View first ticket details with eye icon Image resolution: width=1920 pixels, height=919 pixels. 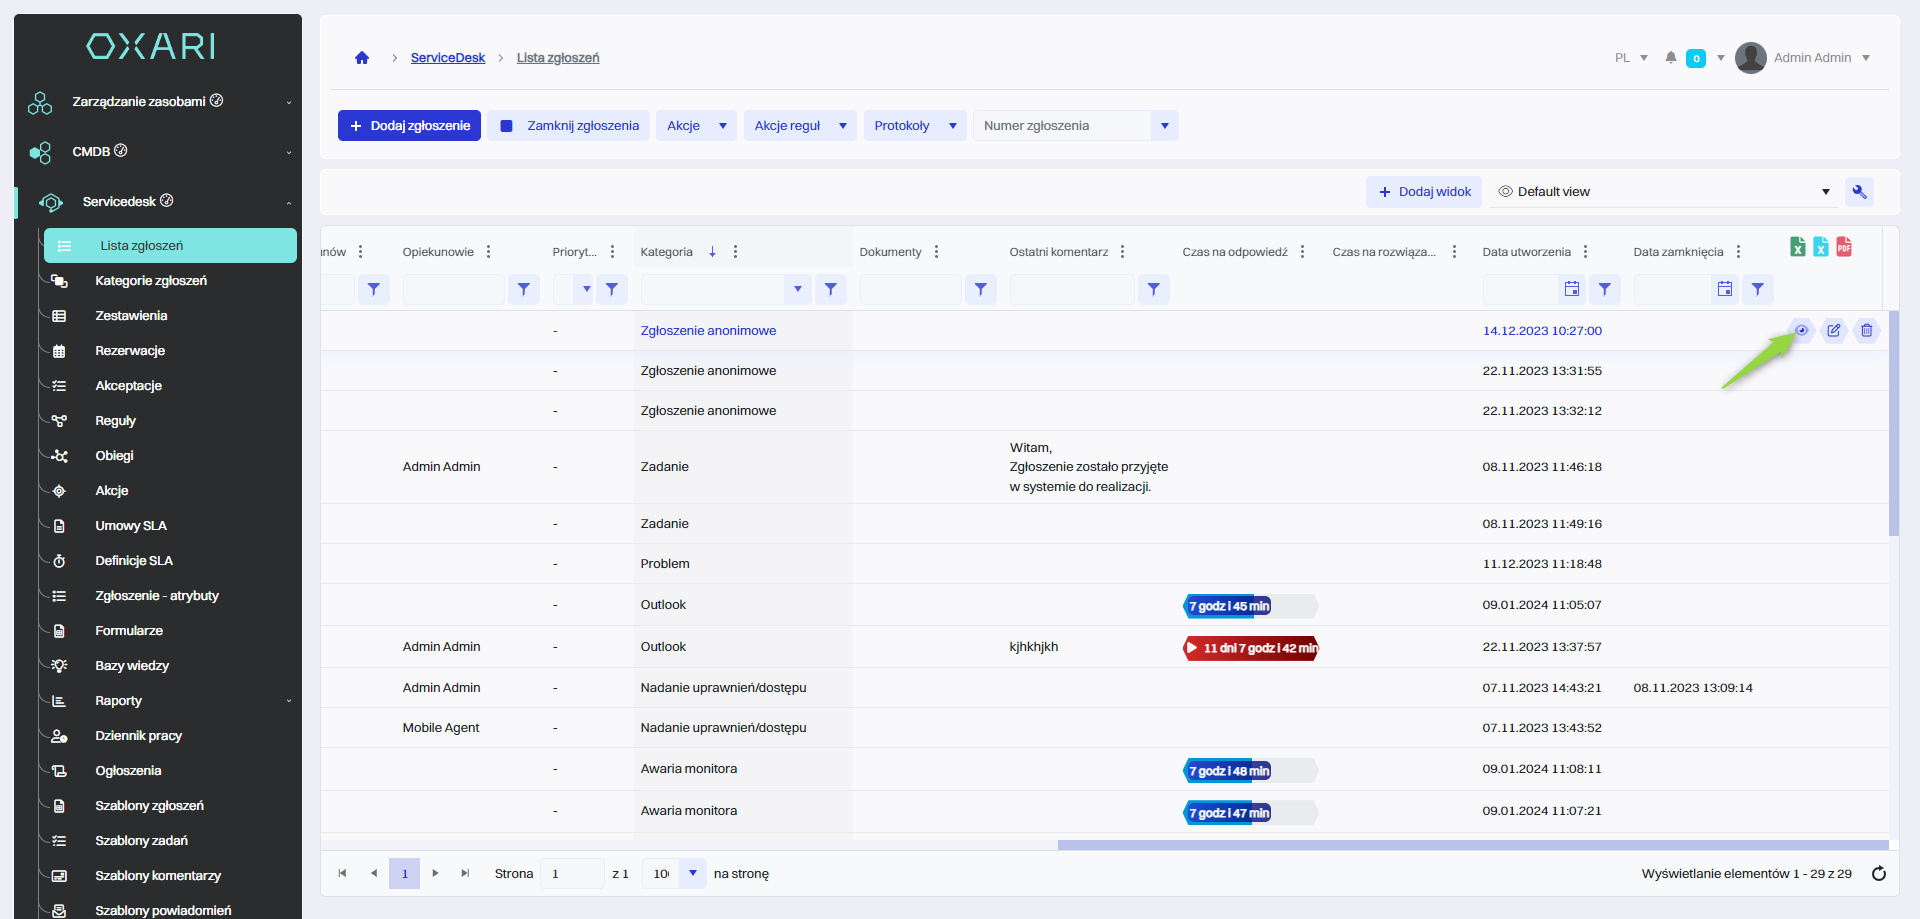point(1801,330)
